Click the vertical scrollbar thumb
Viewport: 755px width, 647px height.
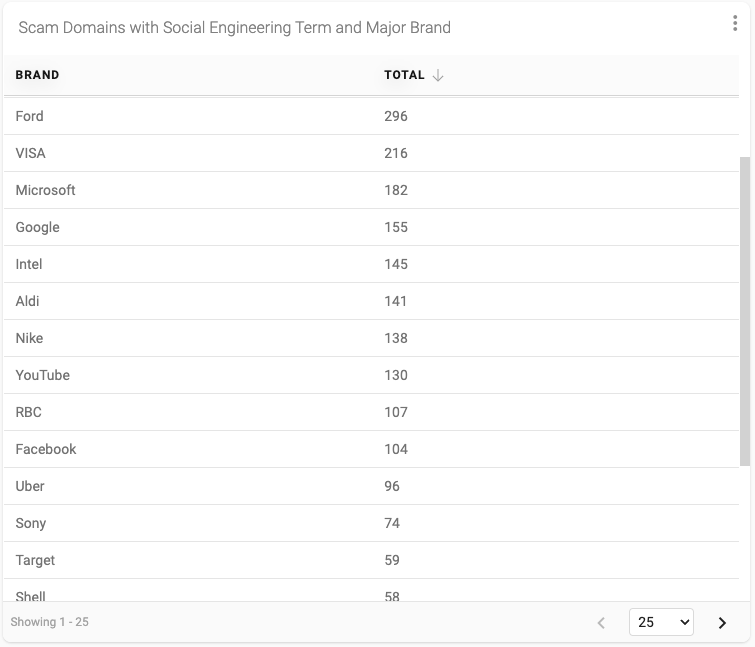(x=744, y=311)
